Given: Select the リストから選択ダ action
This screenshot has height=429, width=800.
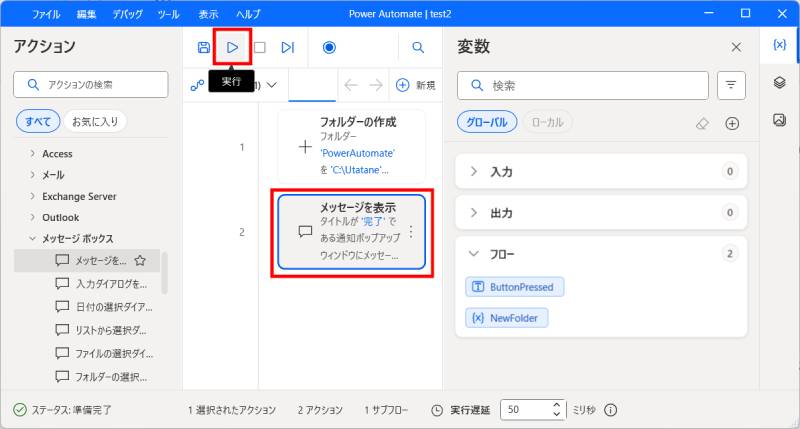Looking at the screenshot, I should [101, 330].
